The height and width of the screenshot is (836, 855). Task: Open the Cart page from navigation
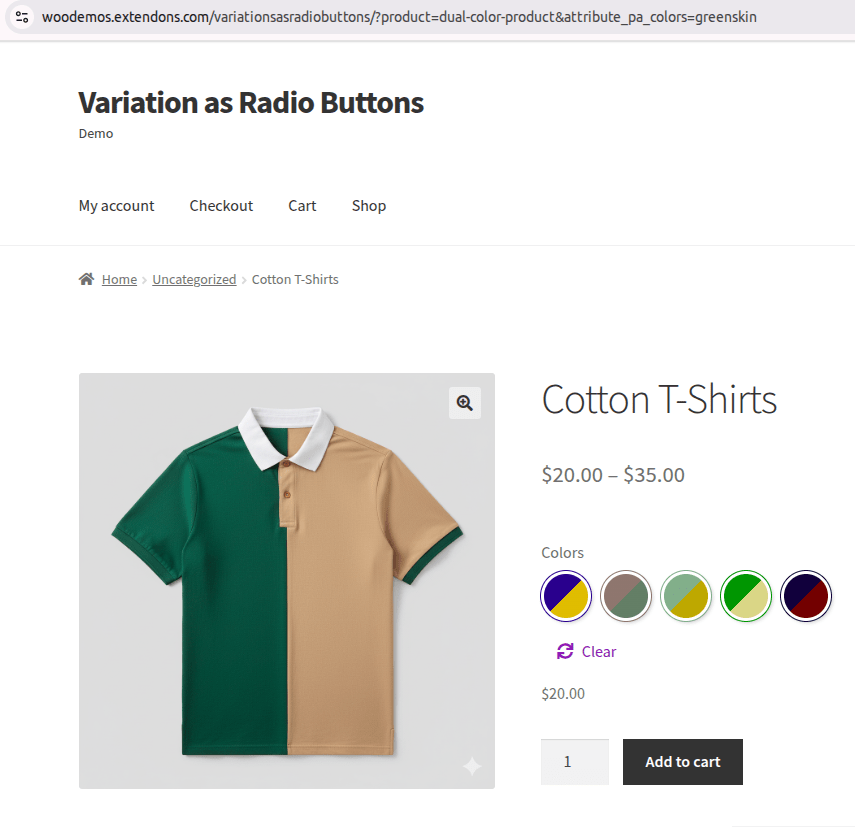(302, 206)
